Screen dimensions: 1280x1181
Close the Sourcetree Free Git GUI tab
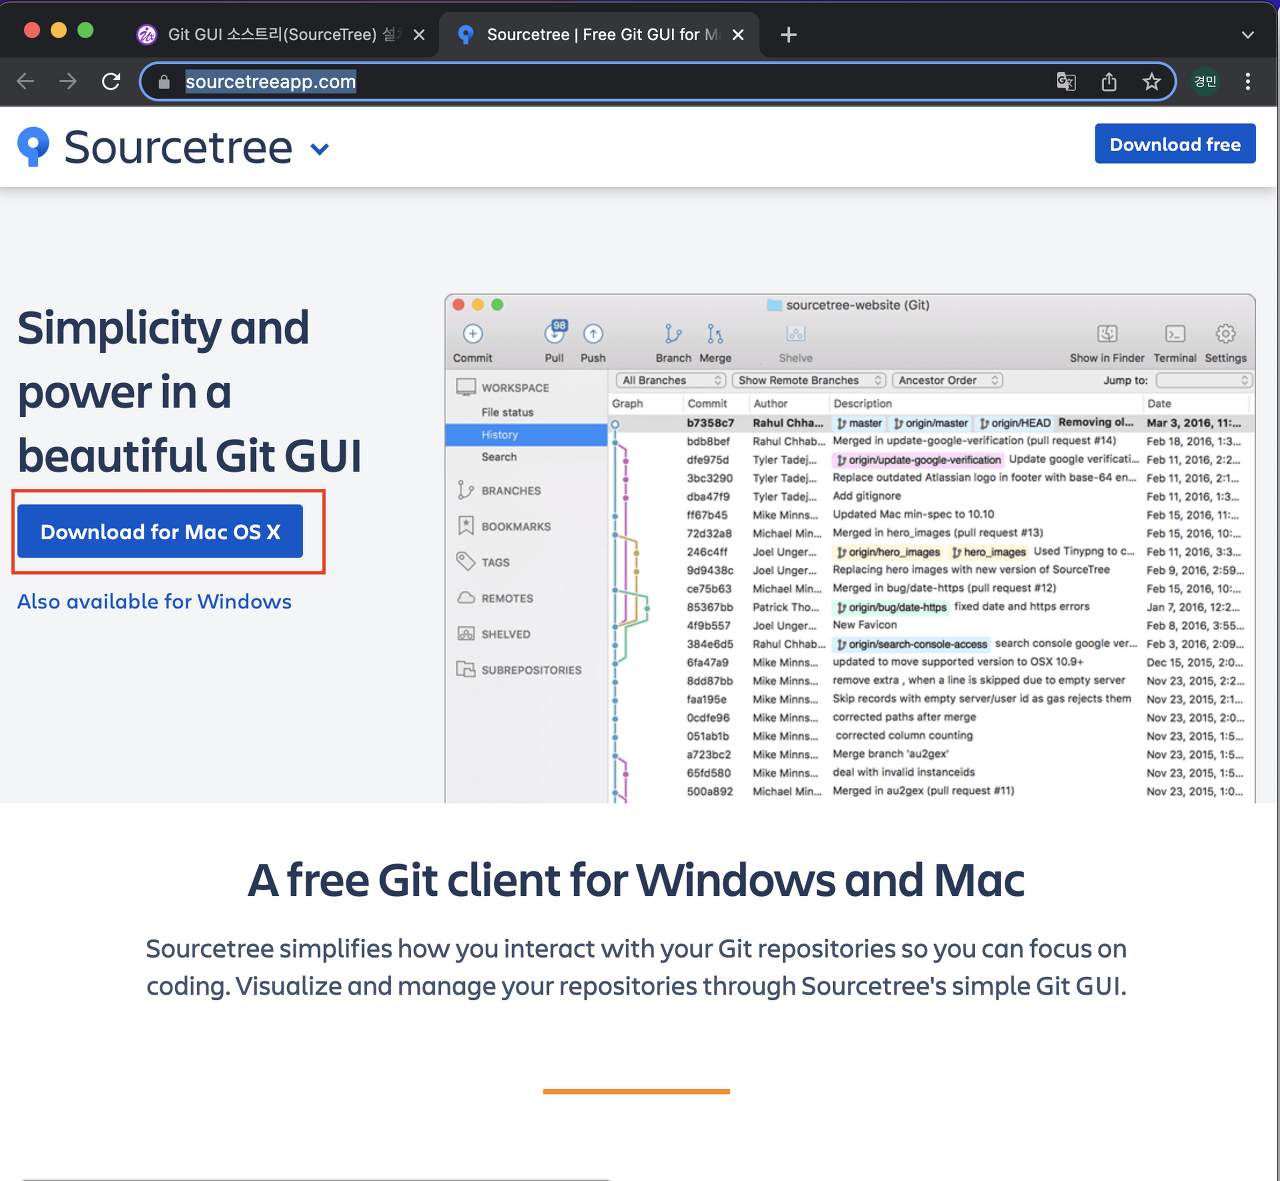[x=738, y=35]
